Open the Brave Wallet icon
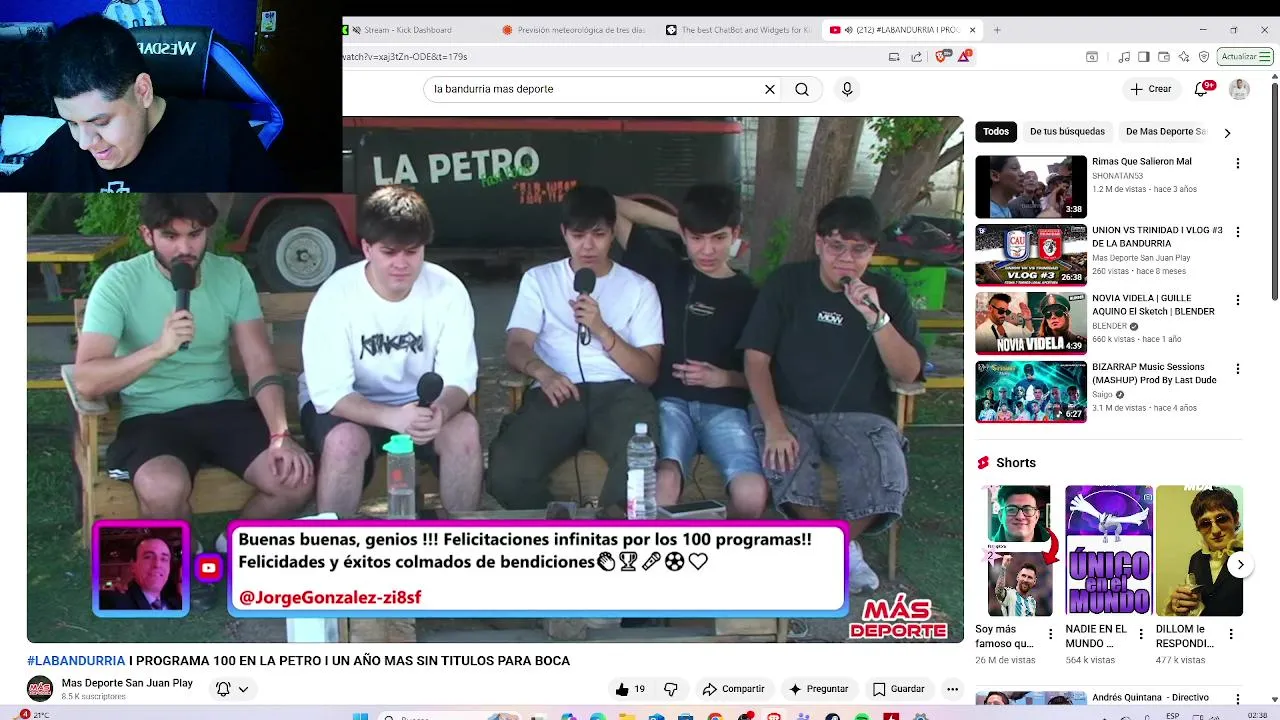This screenshot has width=1280, height=720. pos(1164,57)
